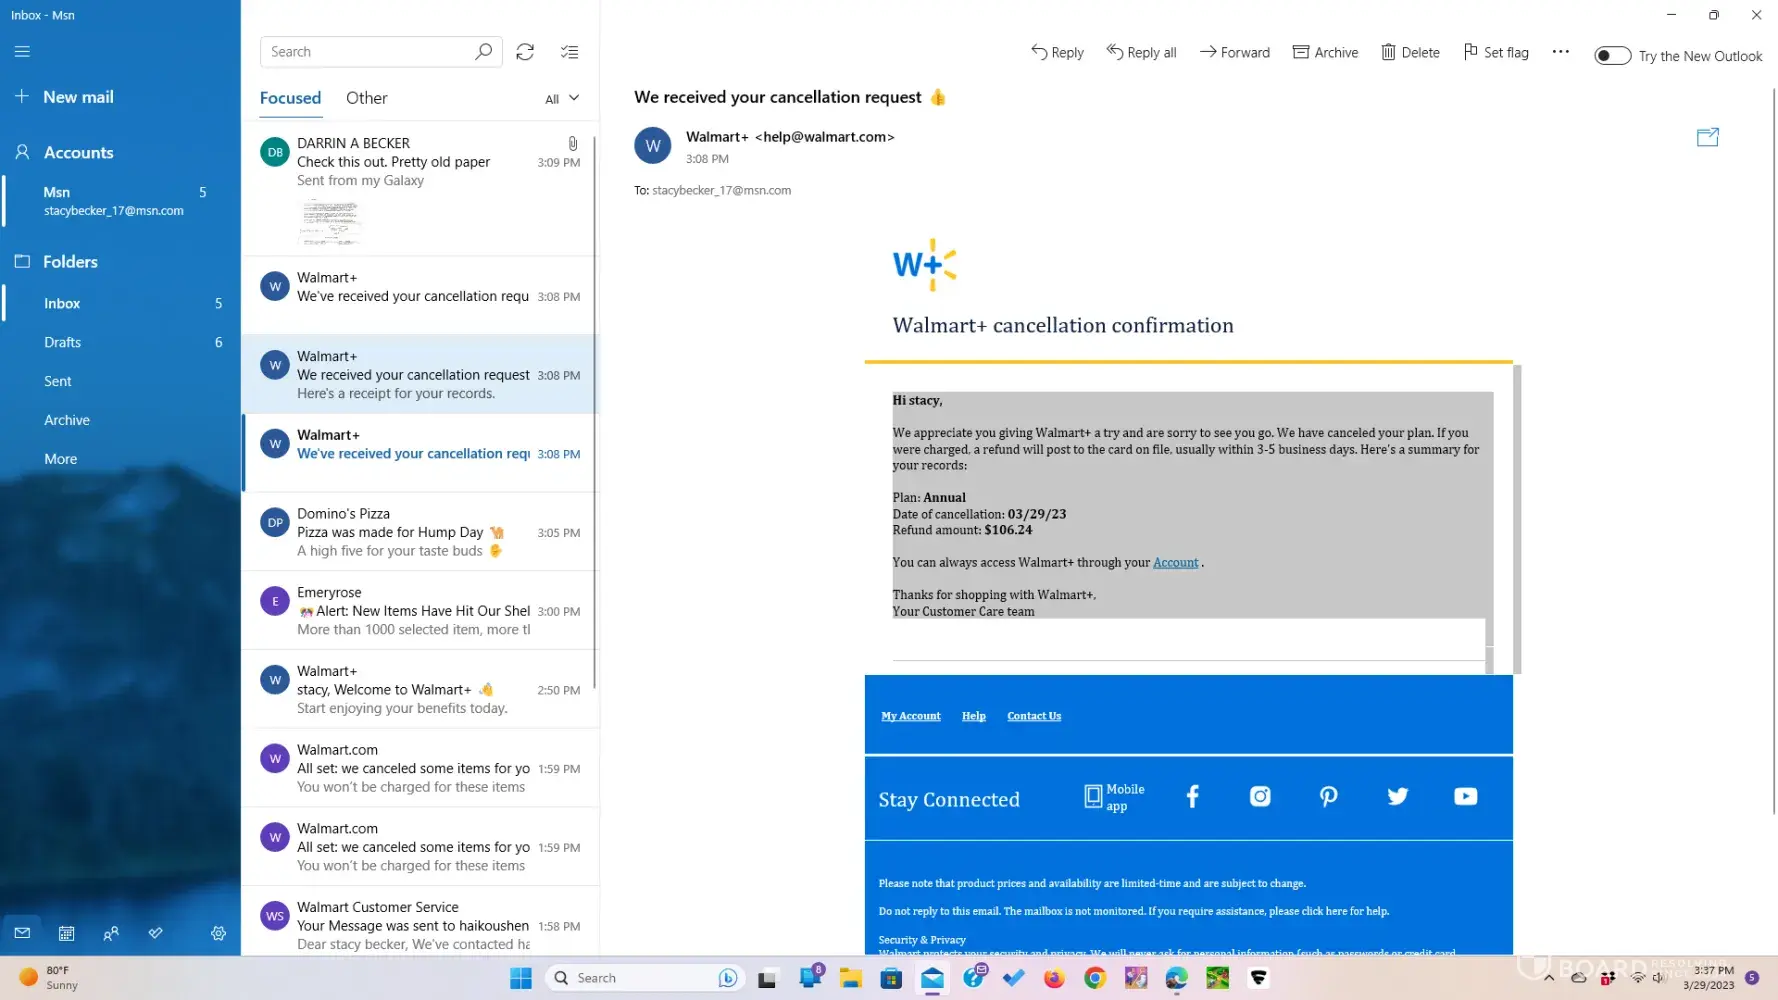The width and height of the screenshot is (1778, 1000).
Task: Expand the All filter dropdown
Action: pyautogui.click(x=562, y=99)
